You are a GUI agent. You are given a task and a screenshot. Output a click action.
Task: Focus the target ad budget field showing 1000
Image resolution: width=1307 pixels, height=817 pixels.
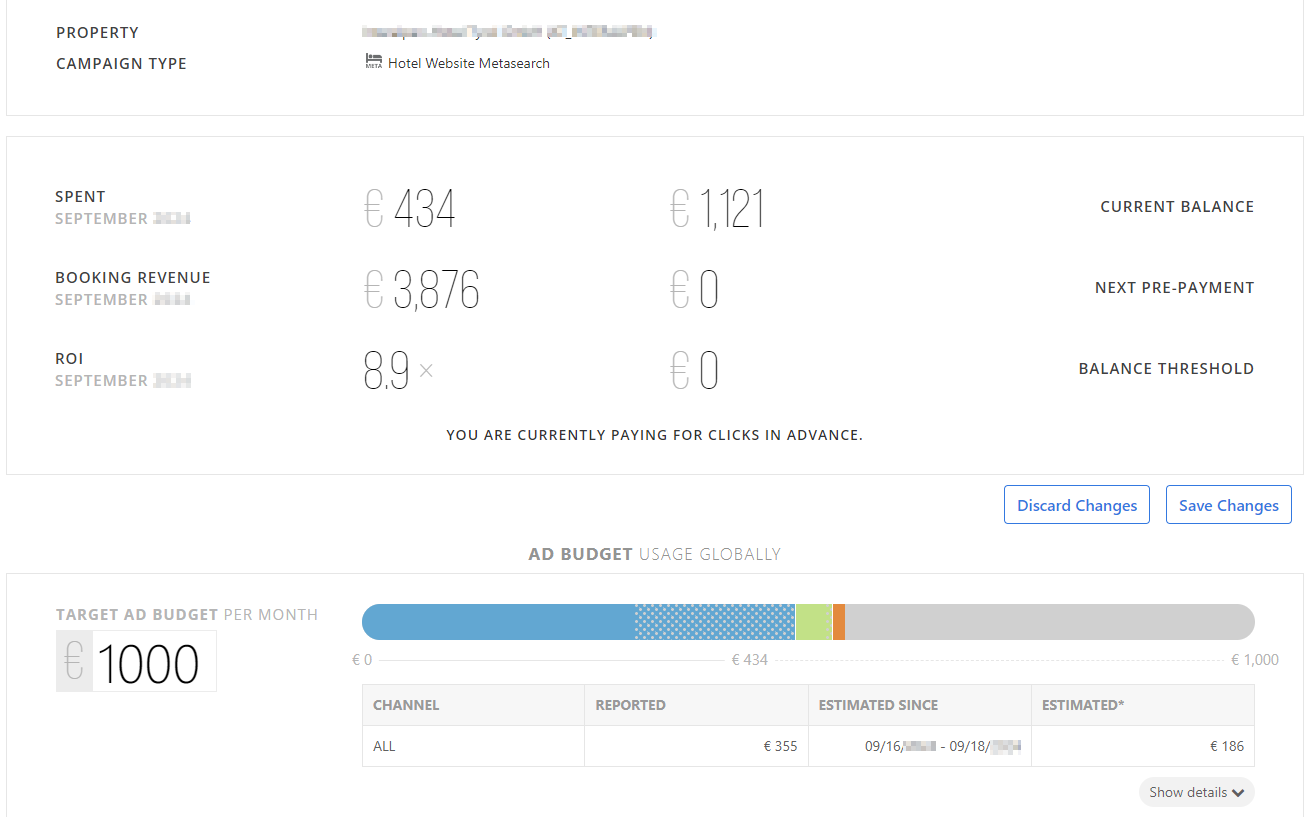153,662
